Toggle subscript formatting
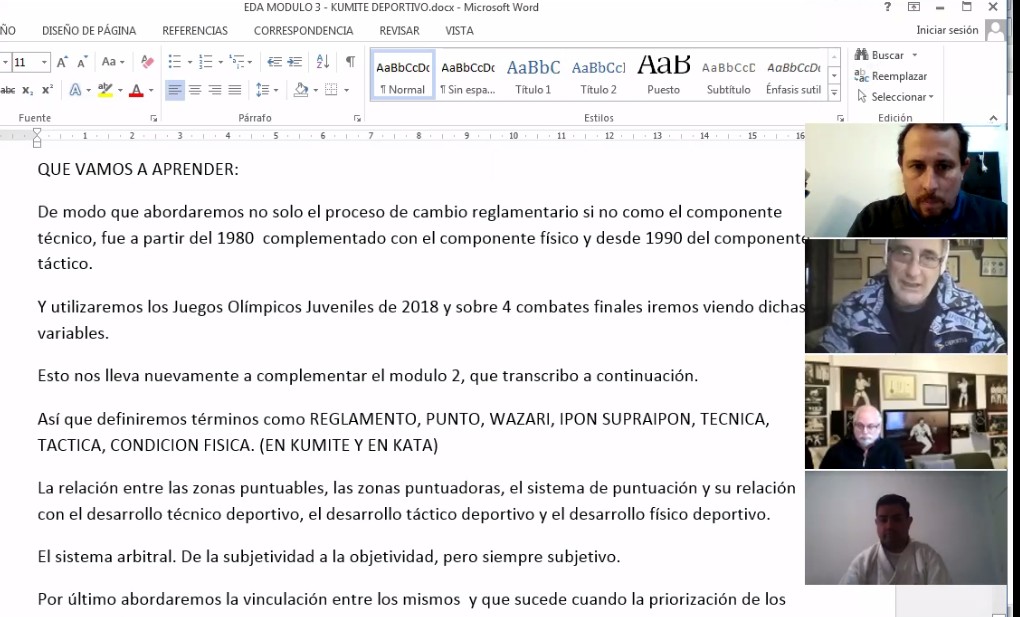The width and height of the screenshot is (1020, 617). coord(28,90)
